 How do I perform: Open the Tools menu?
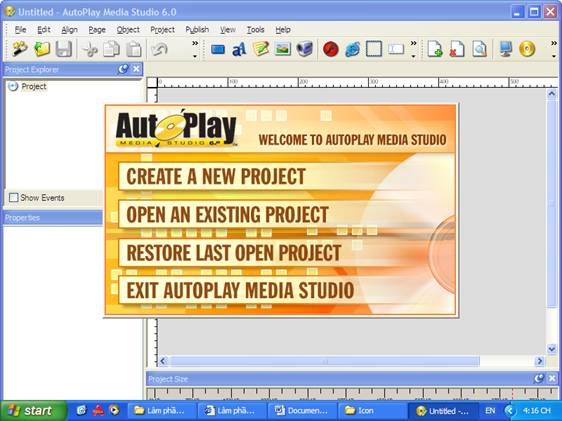pyautogui.click(x=256, y=30)
